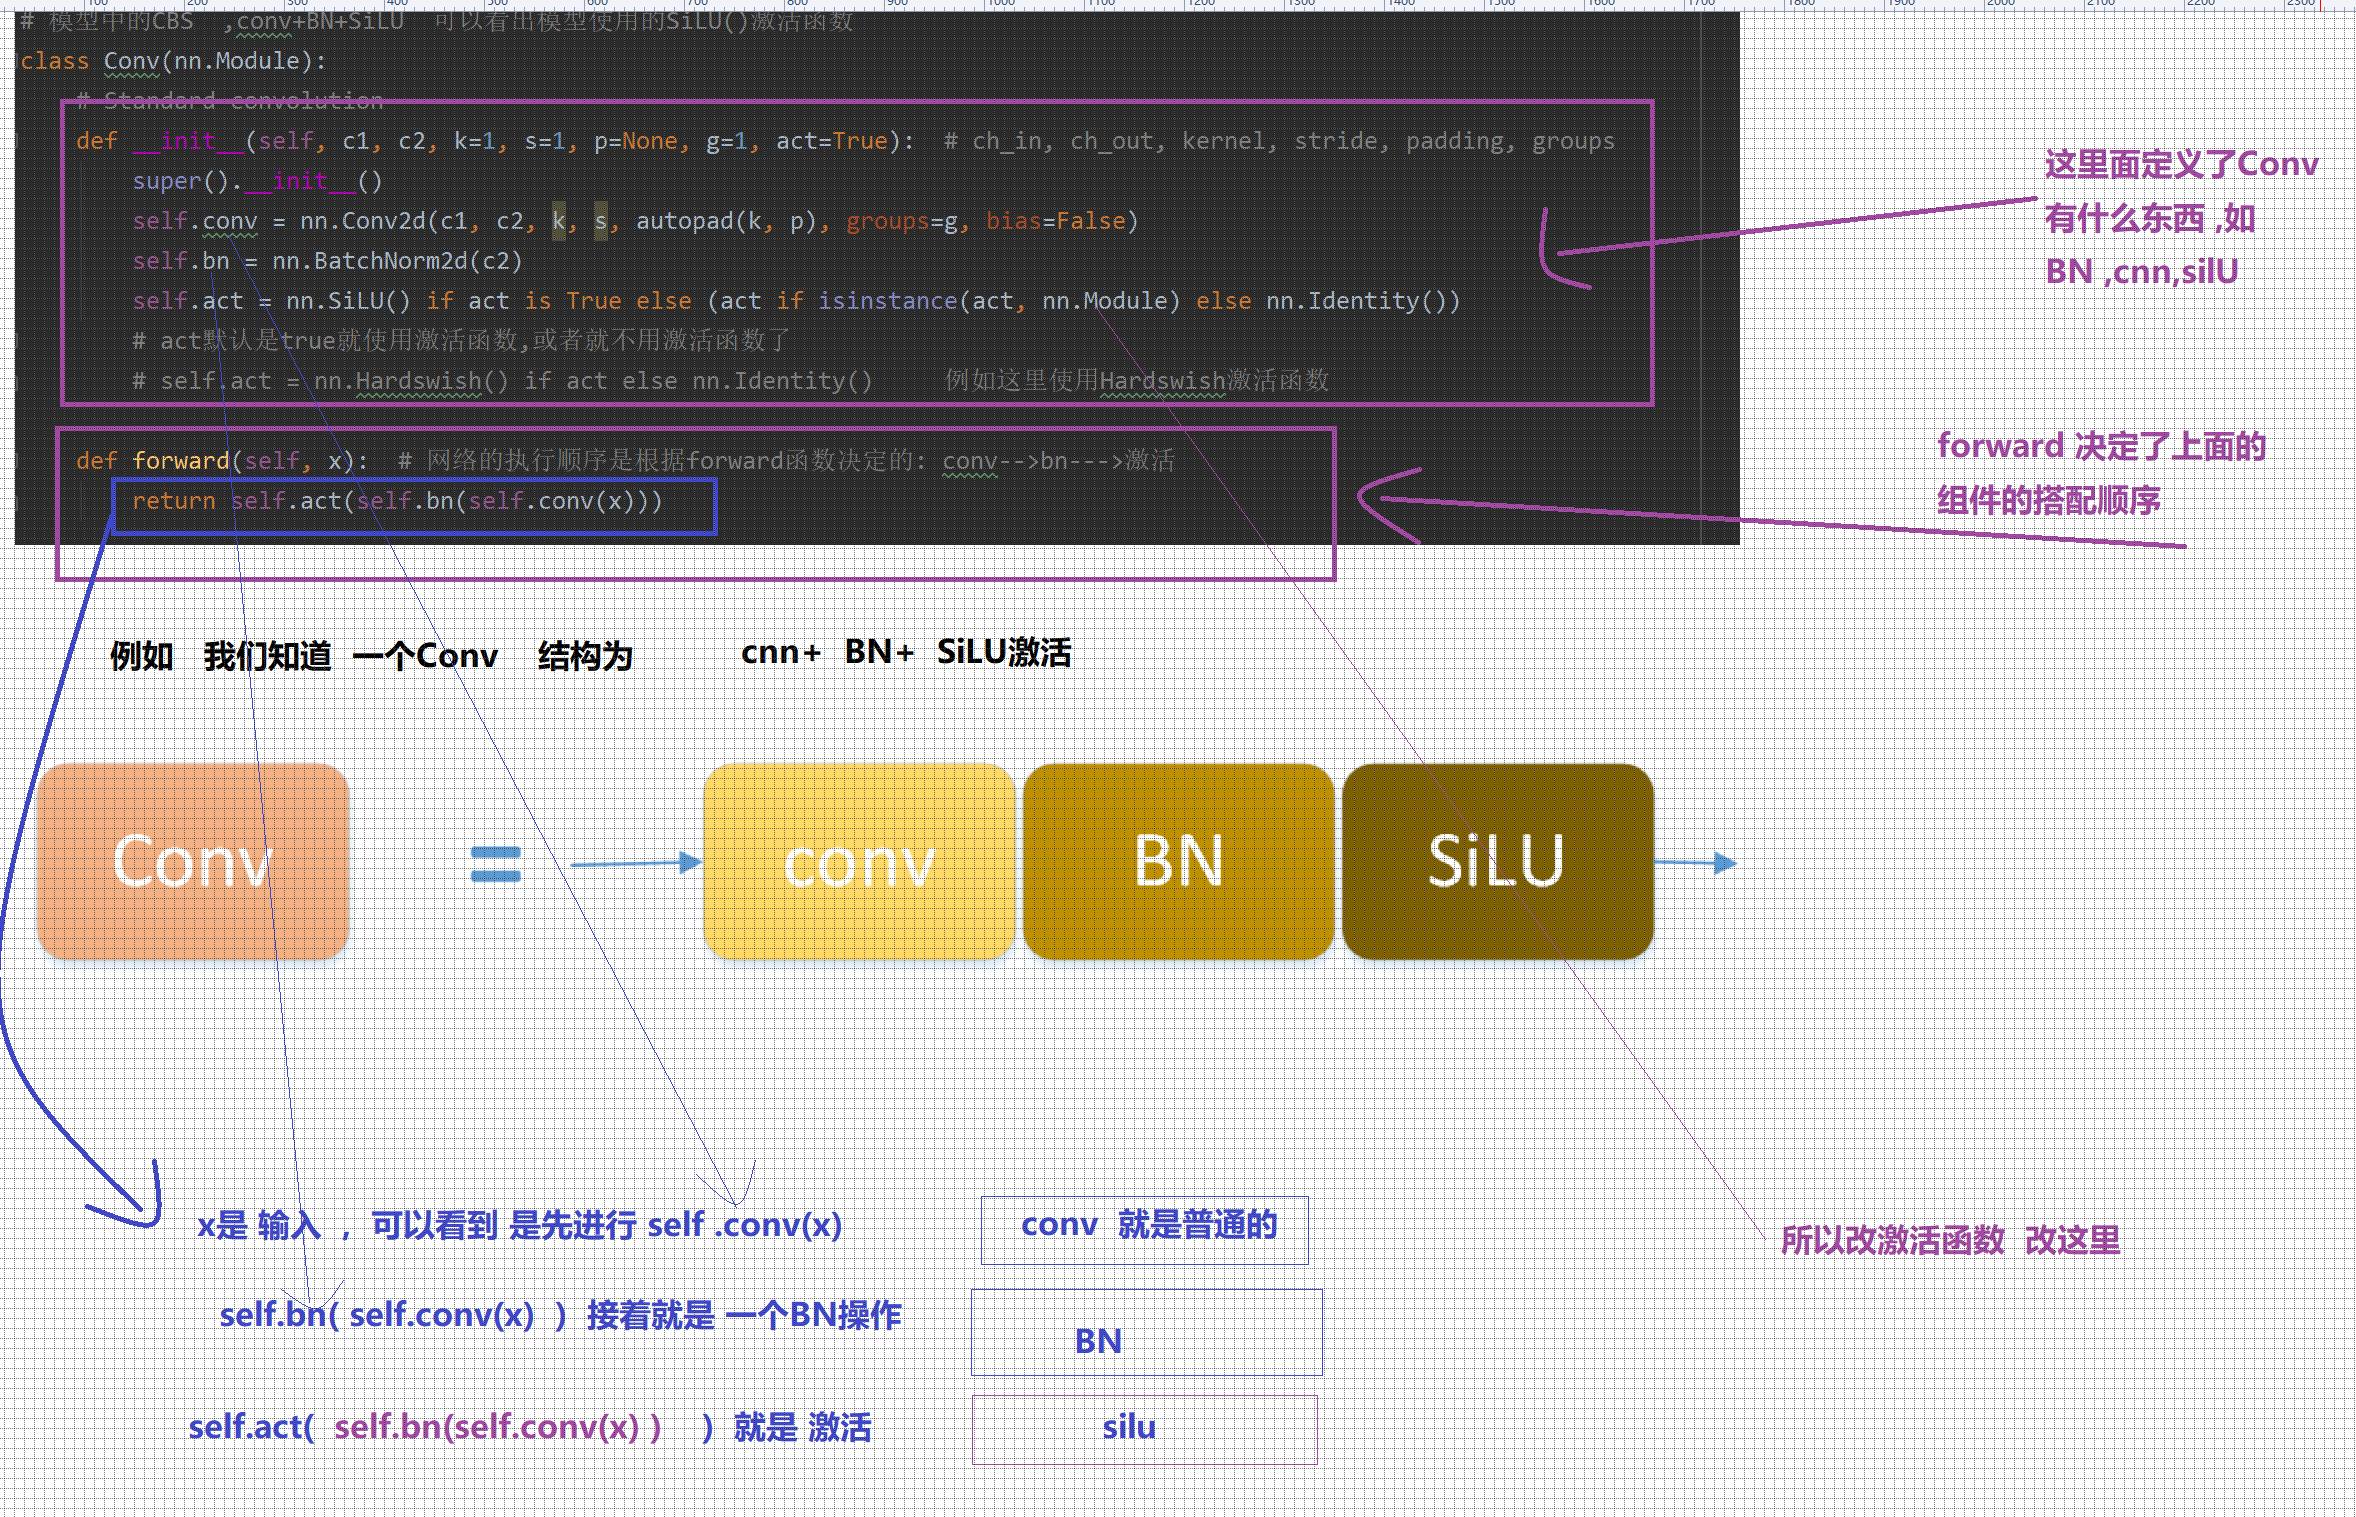Image resolution: width=2356 pixels, height=1517 pixels.
Task: Click the purple note '这里面定义了Conv'
Action: coord(2181,164)
